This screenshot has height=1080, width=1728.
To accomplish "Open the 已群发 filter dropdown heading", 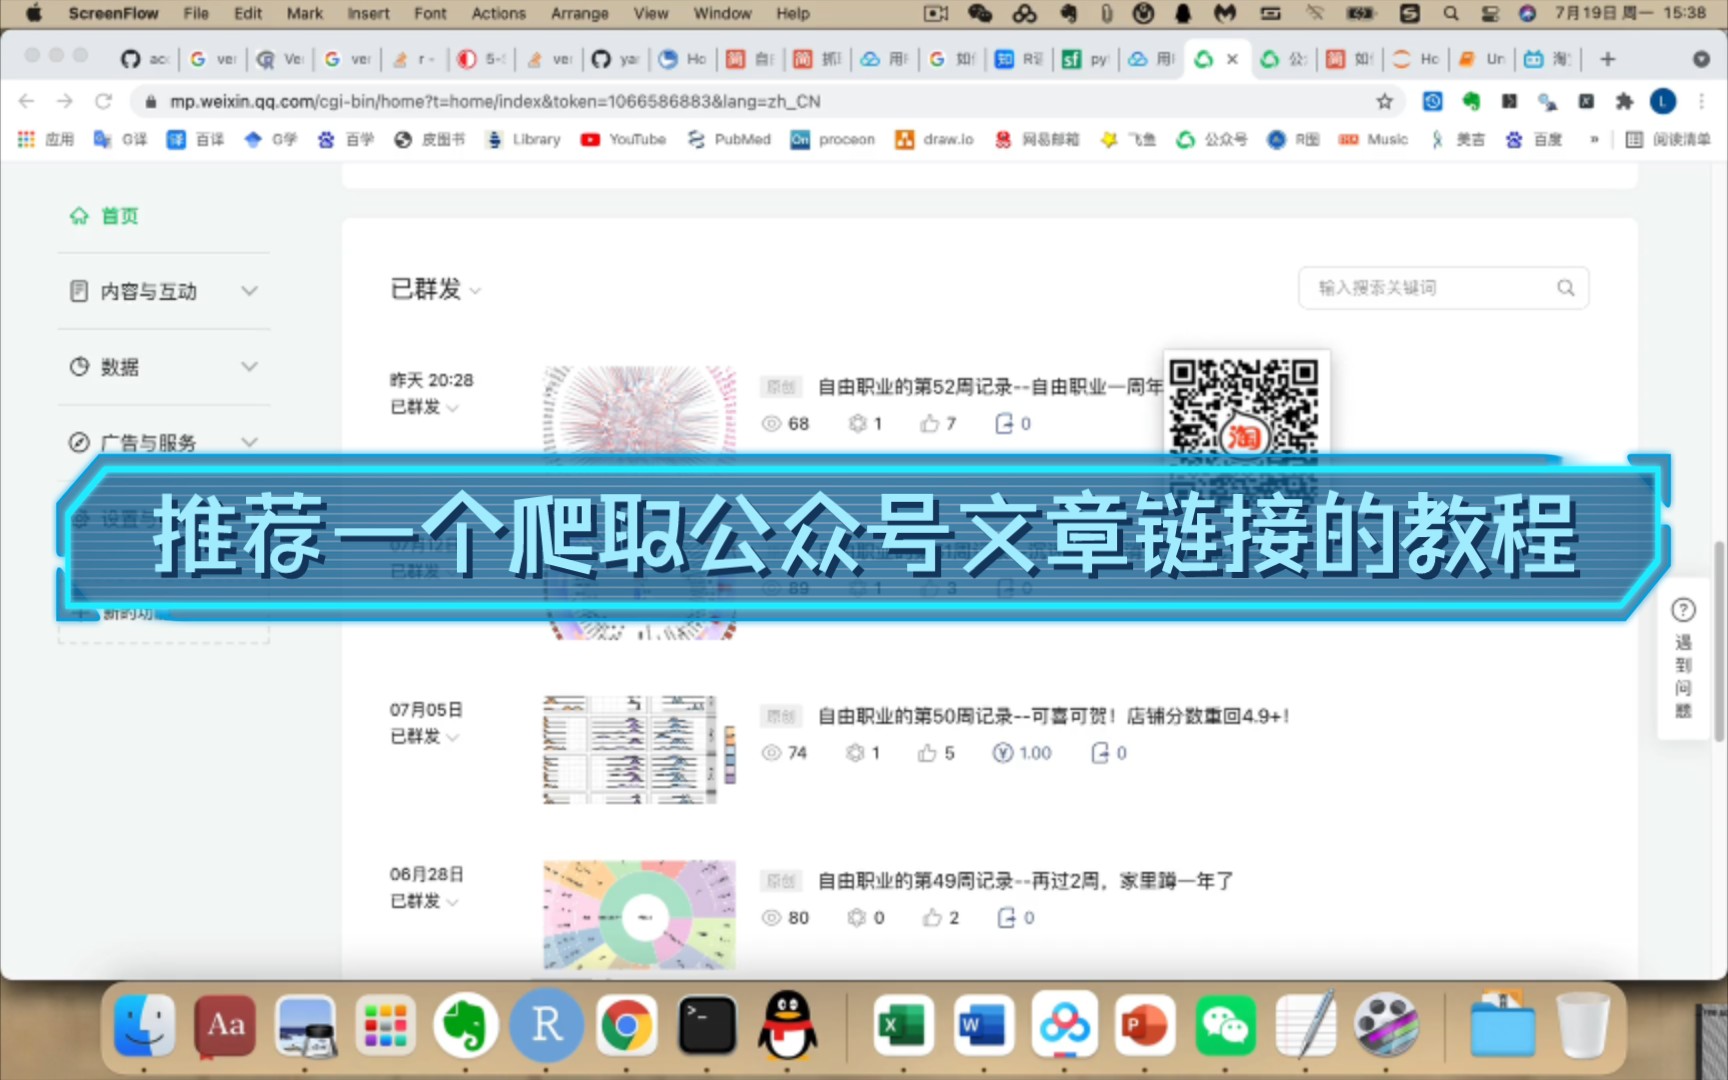I will point(436,289).
